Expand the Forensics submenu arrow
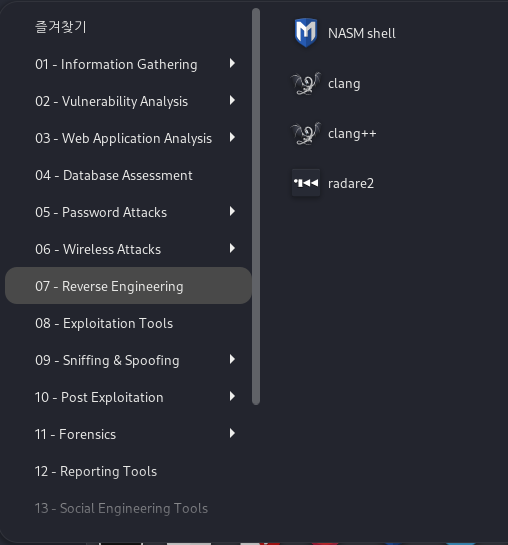The height and width of the screenshot is (545, 508). click(x=232, y=433)
